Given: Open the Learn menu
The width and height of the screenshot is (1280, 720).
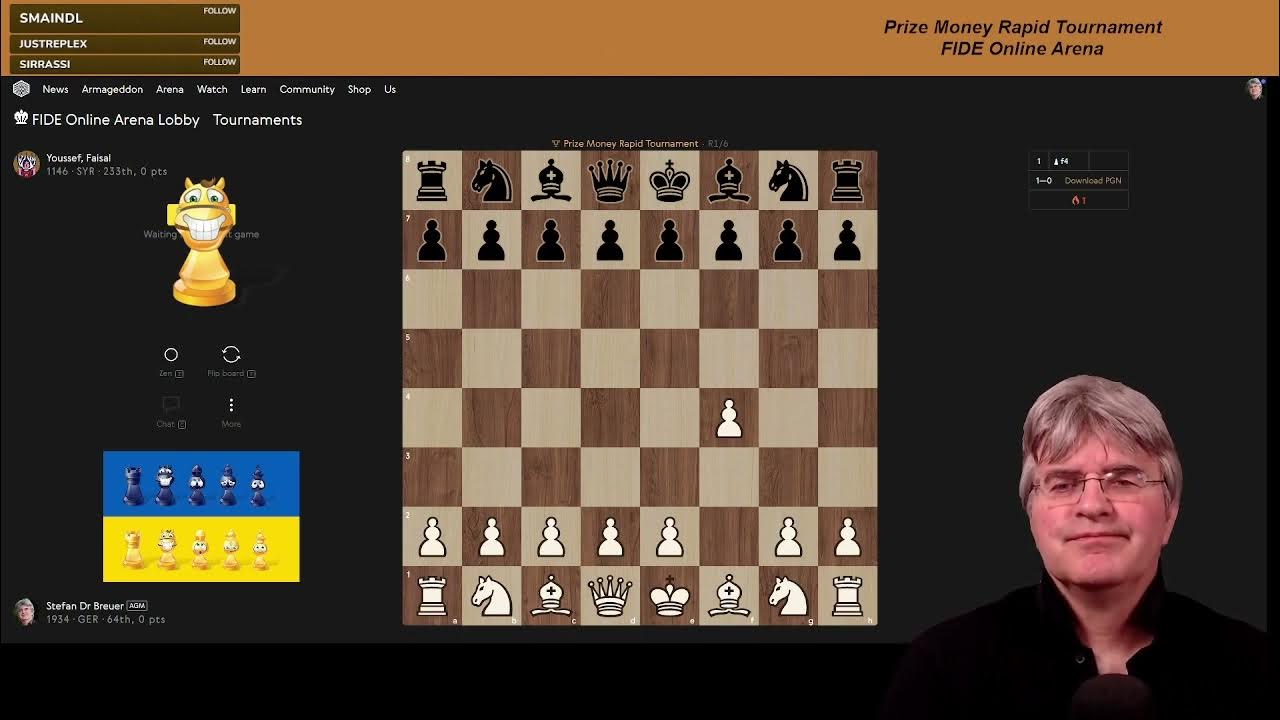Looking at the screenshot, I should [x=253, y=89].
